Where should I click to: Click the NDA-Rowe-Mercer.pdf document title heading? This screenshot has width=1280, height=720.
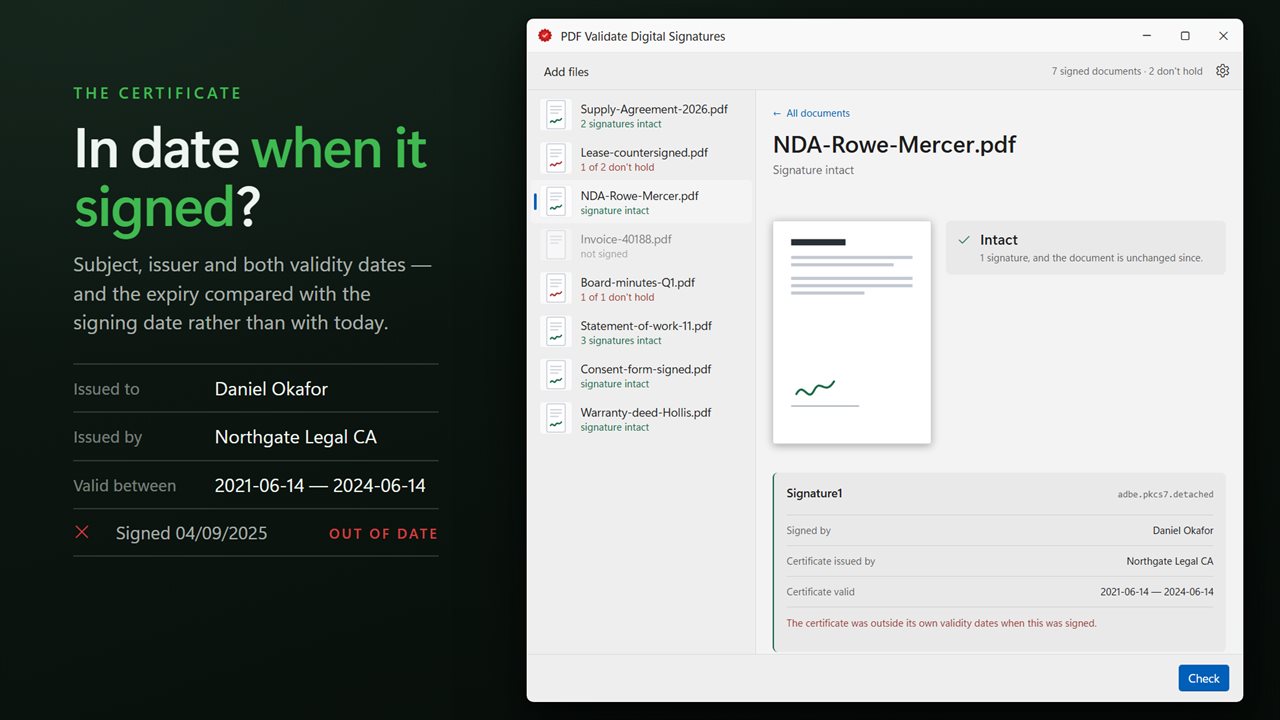(x=894, y=145)
